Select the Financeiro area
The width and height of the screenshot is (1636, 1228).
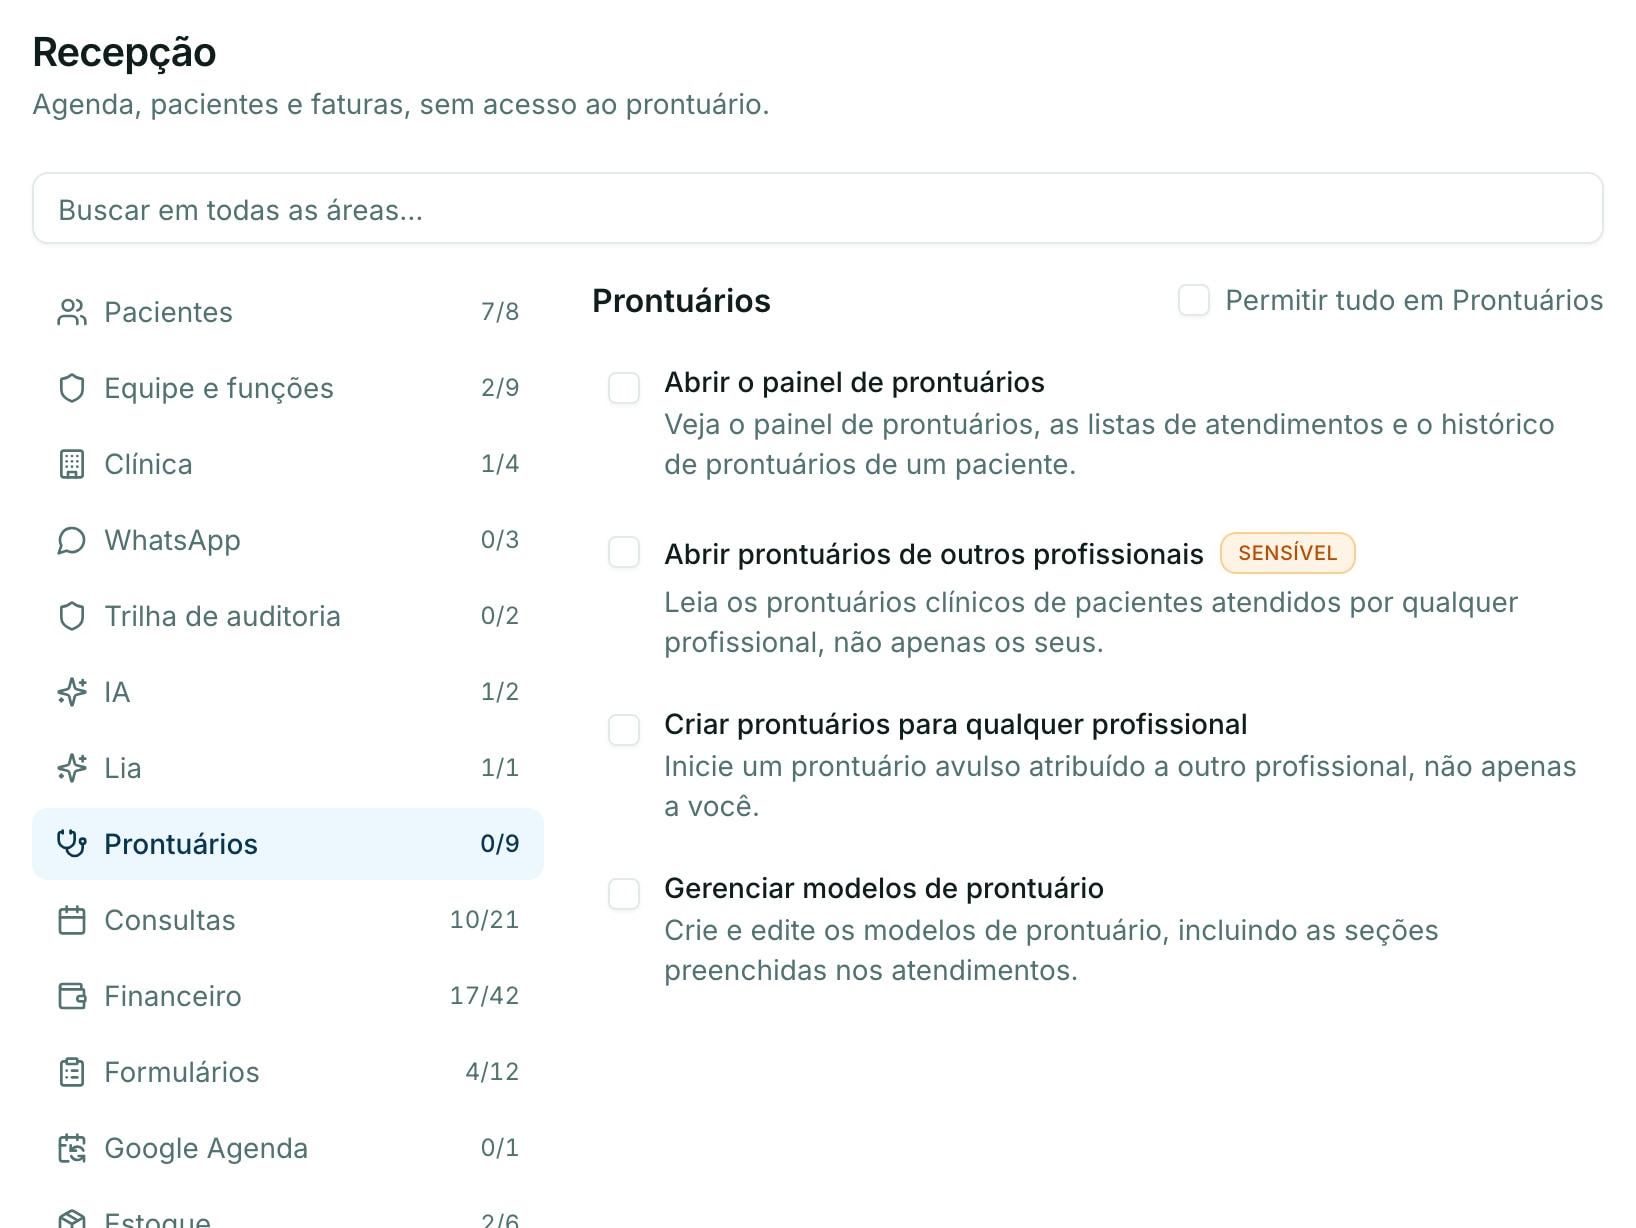pyautogui.click(x=288, y=996)
